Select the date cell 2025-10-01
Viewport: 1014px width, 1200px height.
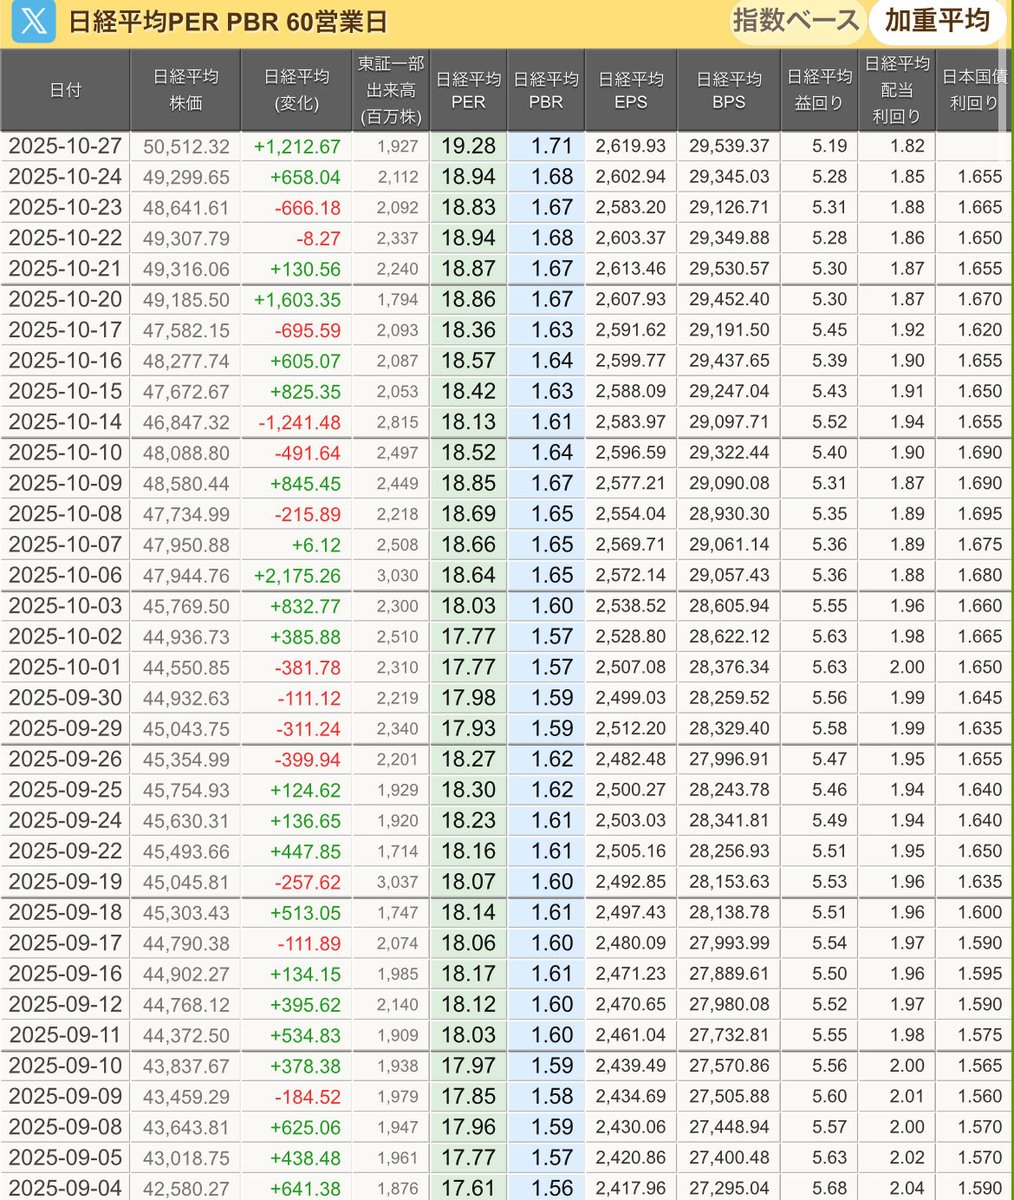pos(65,667)
